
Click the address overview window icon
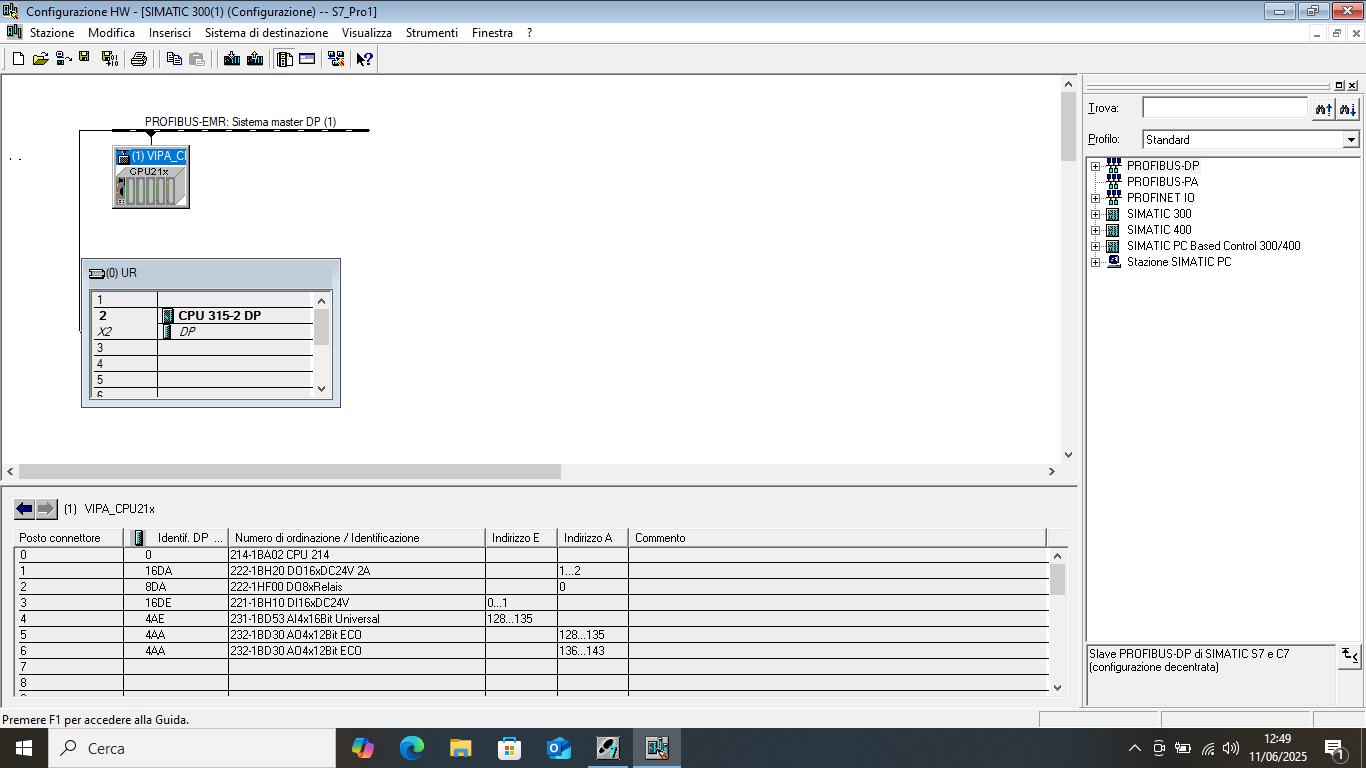click(x=307, y=59)
